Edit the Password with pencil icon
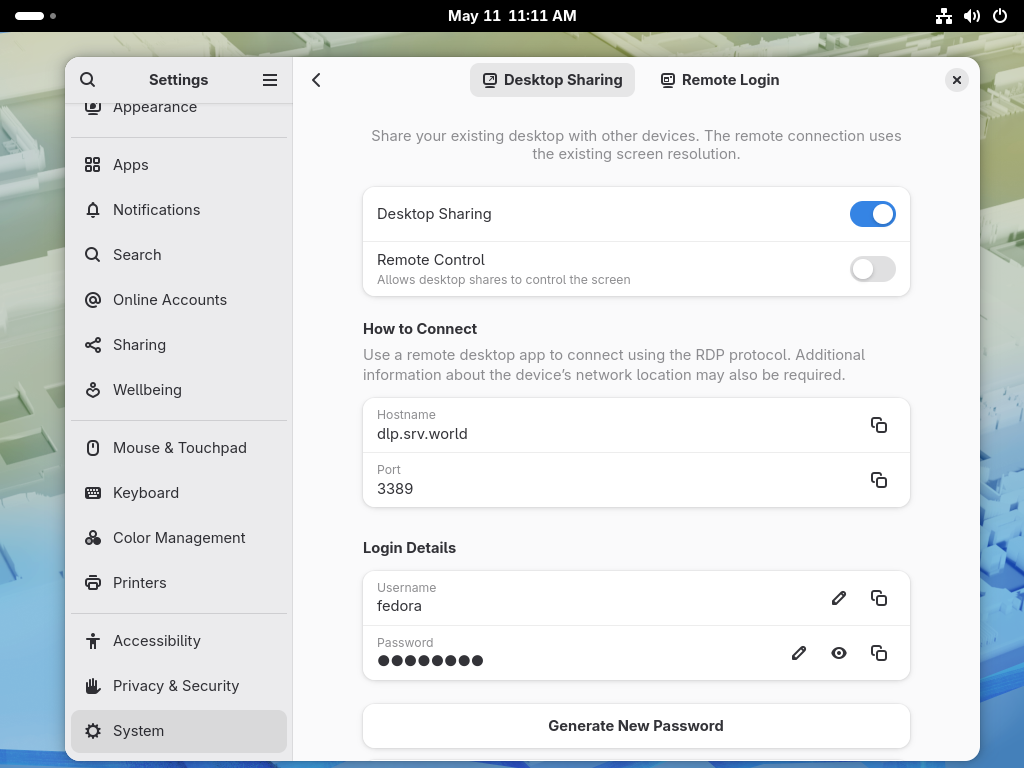Screen dimensions: 1024x768 click(799, 653)
